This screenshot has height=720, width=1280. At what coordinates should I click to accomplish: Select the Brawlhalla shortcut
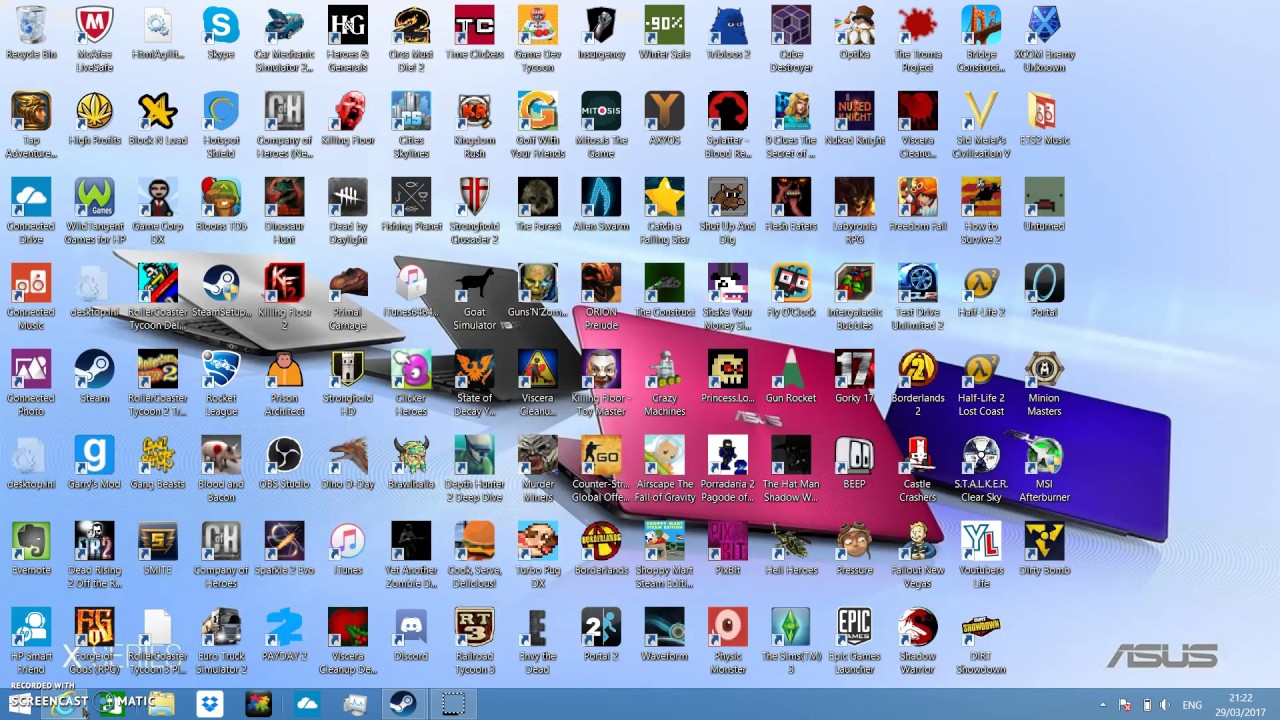pyautogui.click(x=411, y=463)
